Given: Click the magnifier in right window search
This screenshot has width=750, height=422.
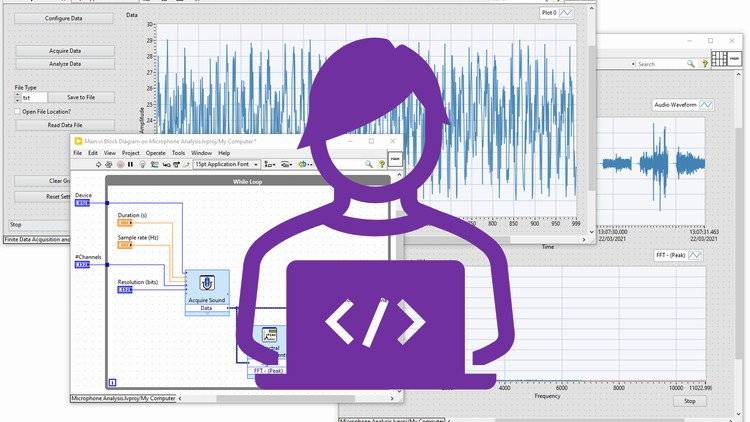Looking at the screenshot, I should 691,64.
